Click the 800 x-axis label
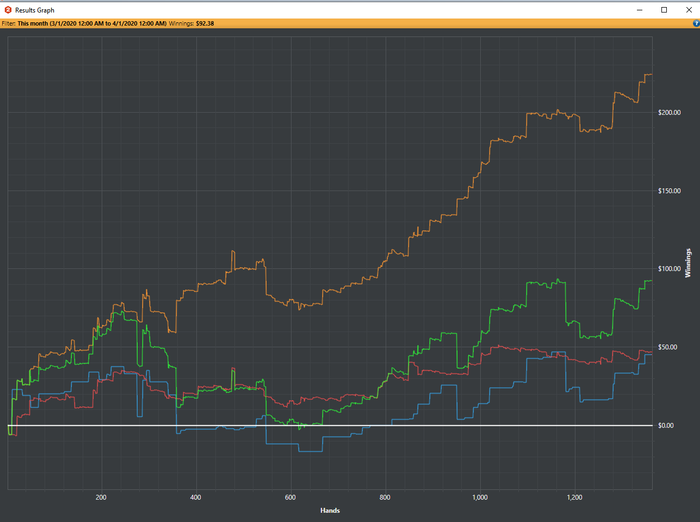Screen dimensions: 700x522 385,497
